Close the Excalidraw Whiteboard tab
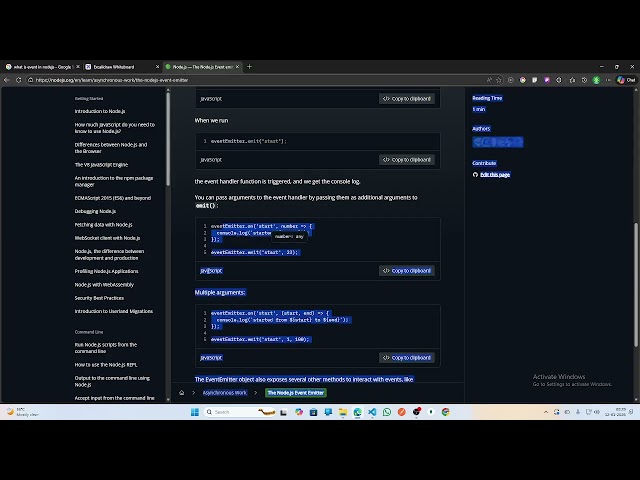The width and height of the screenshot is (640, 480). coord(158,67)
